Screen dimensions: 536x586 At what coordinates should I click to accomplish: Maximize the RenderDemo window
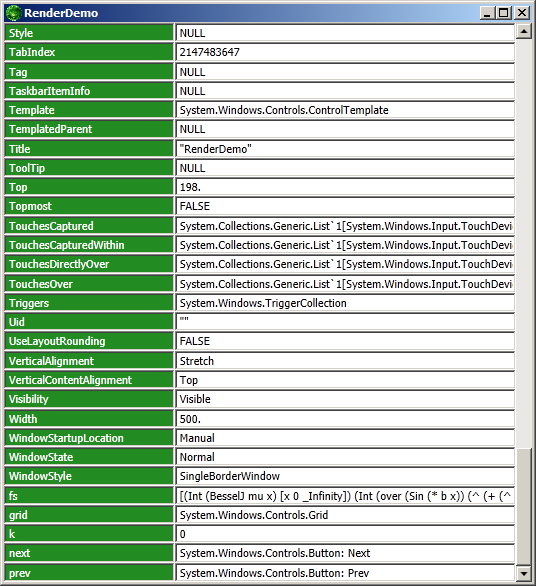[504, 13]
